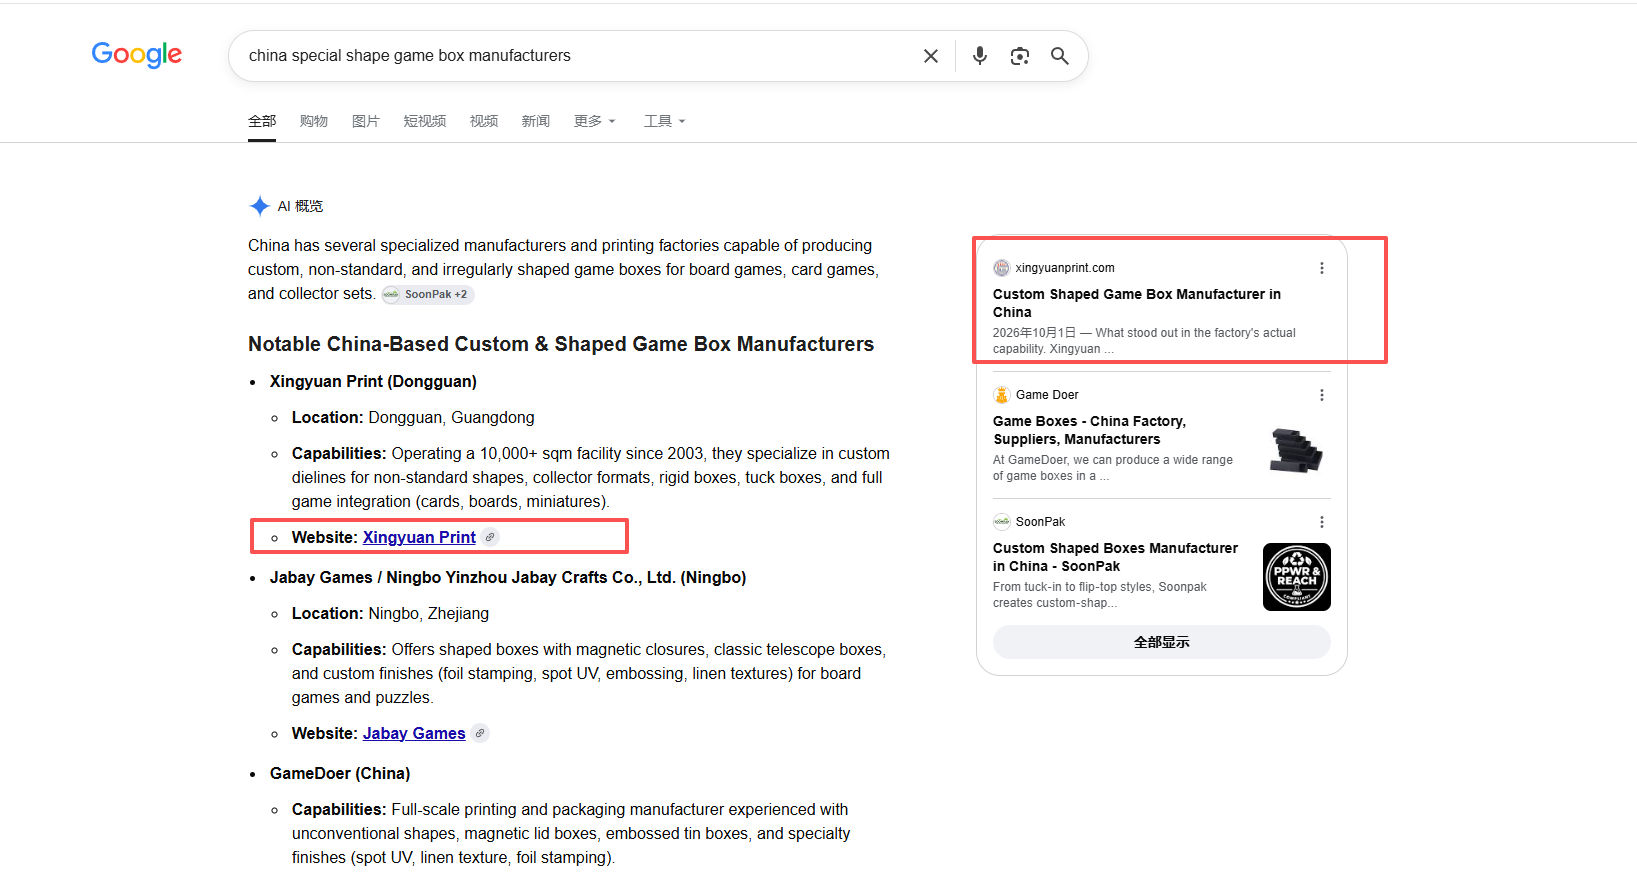This screenshot has width=1637, height=879.
Task: Focus the Google search input field
Action: coord(578,56)
